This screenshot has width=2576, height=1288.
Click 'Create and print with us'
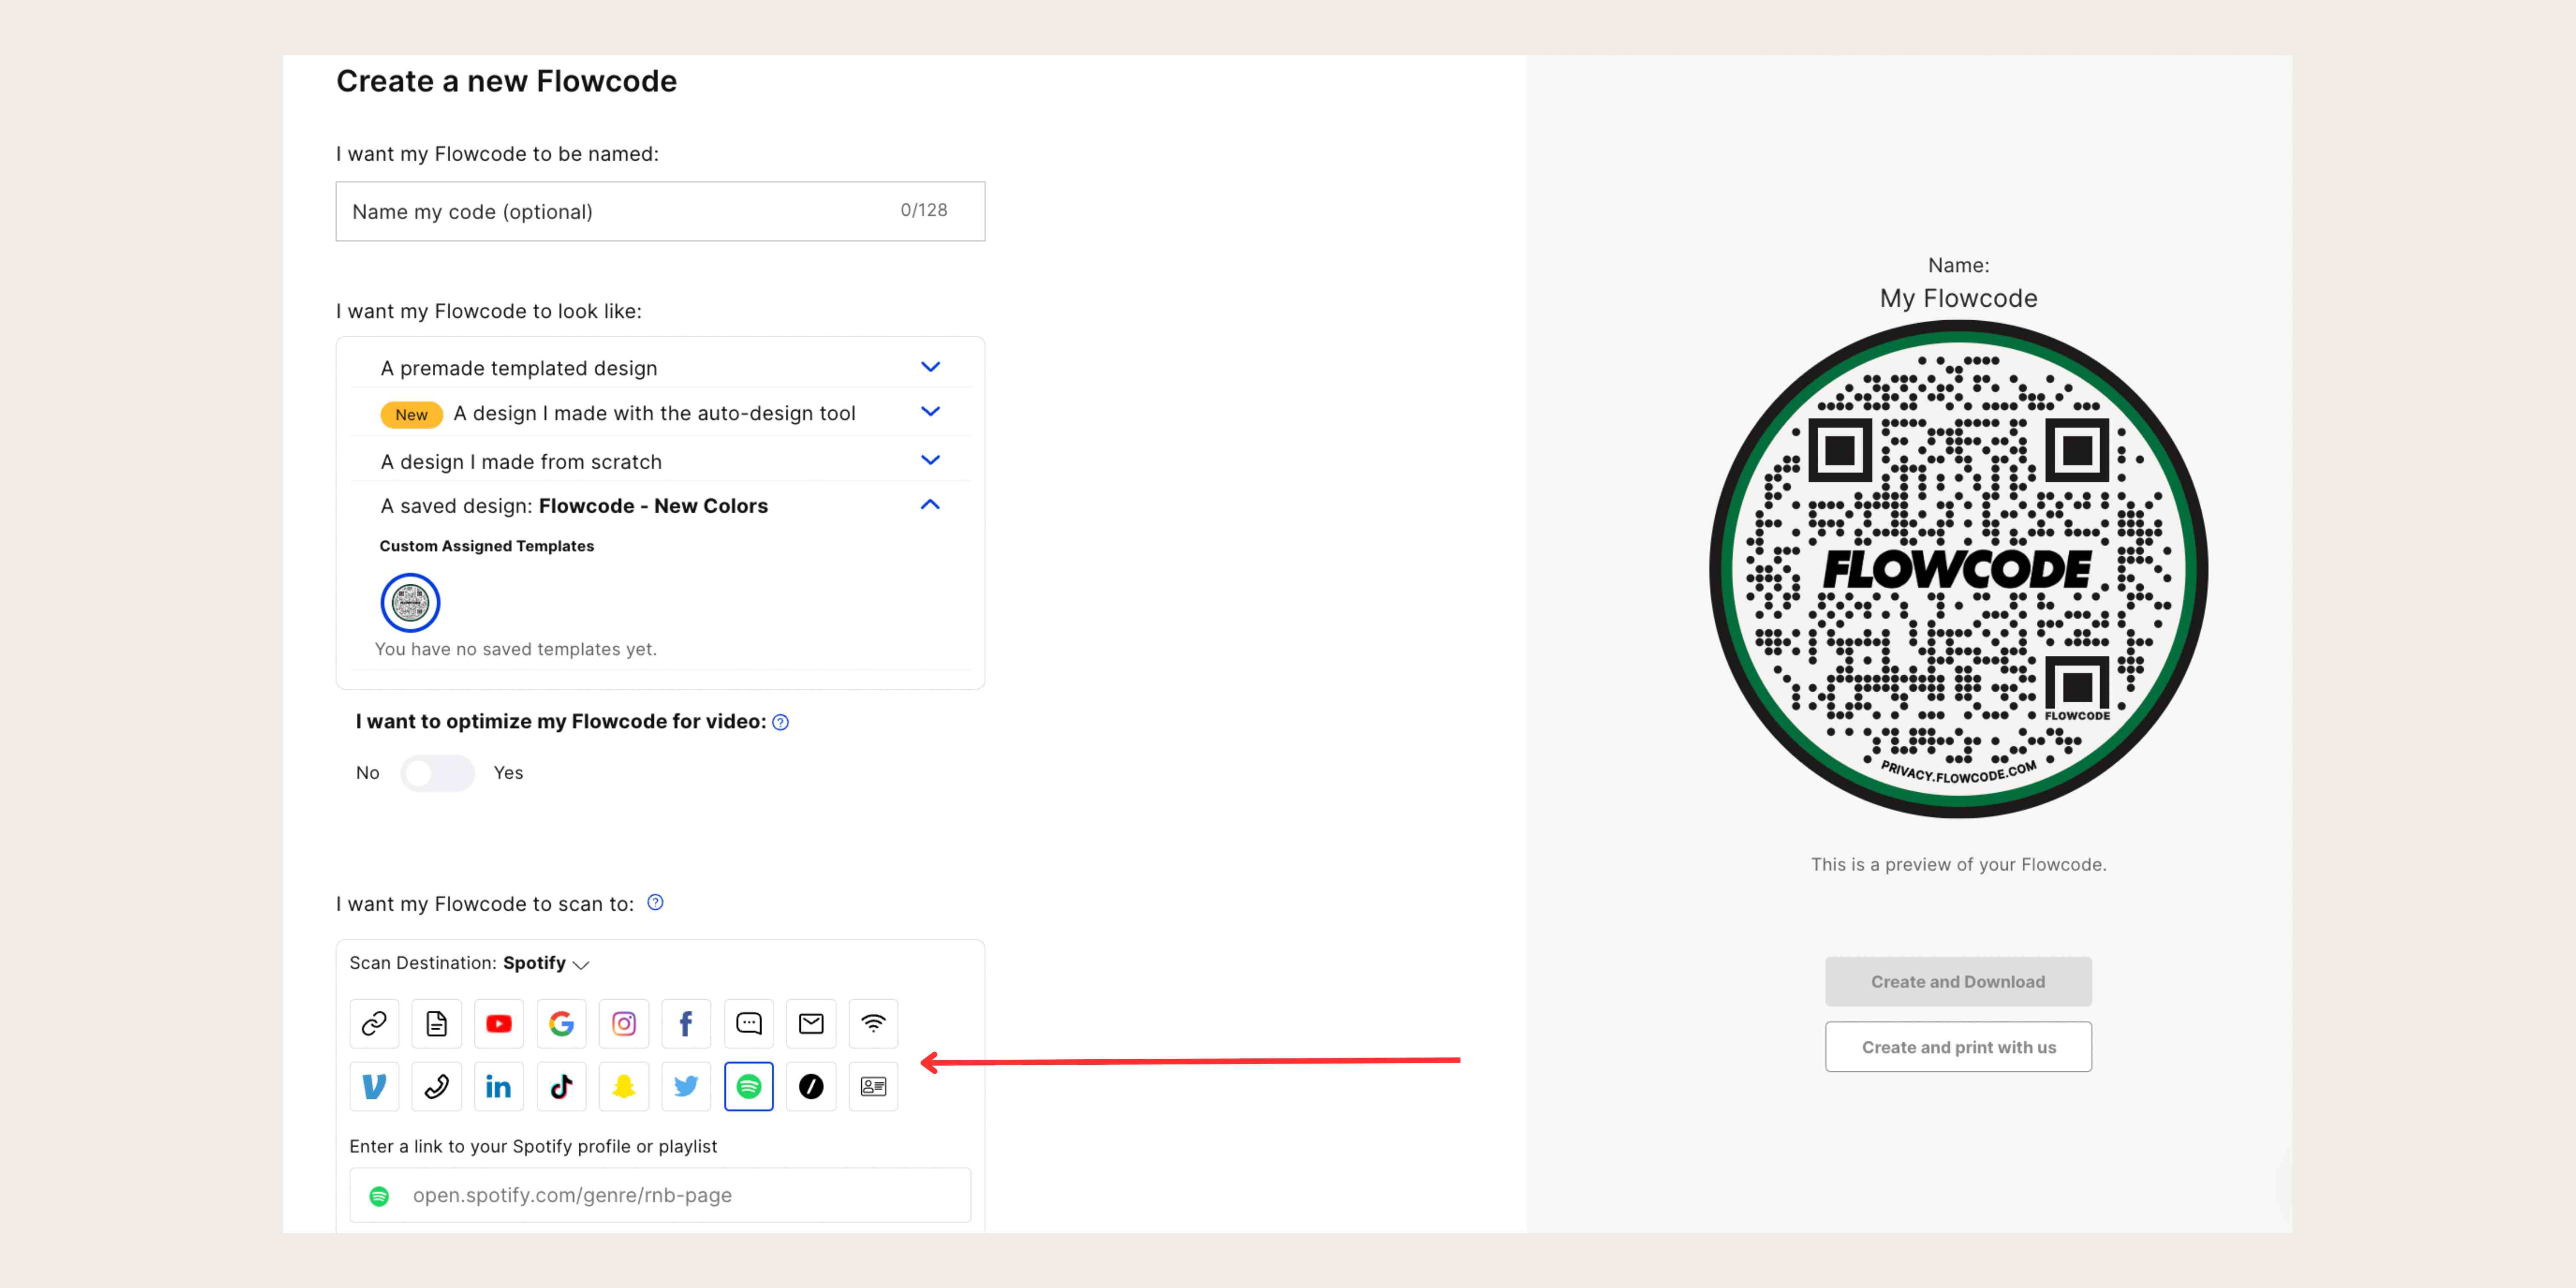[1957, 1046]
